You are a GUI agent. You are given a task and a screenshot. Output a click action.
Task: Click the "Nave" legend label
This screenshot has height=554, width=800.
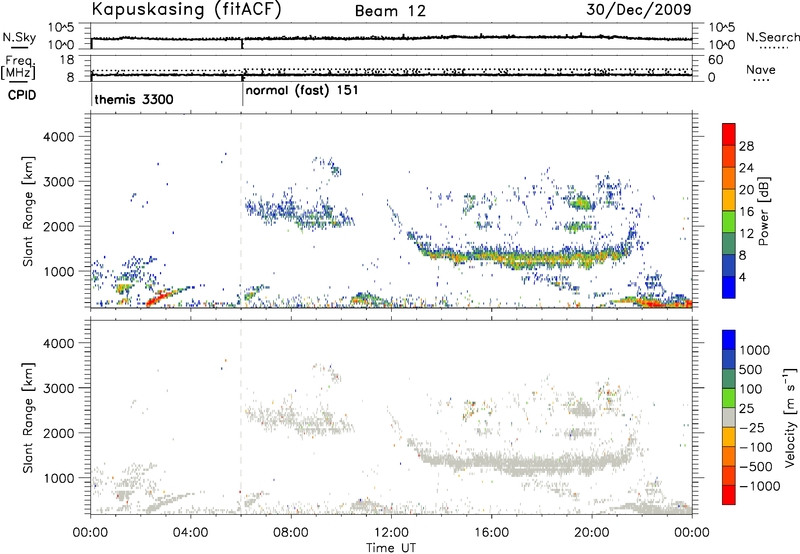[x=761, y=69]
